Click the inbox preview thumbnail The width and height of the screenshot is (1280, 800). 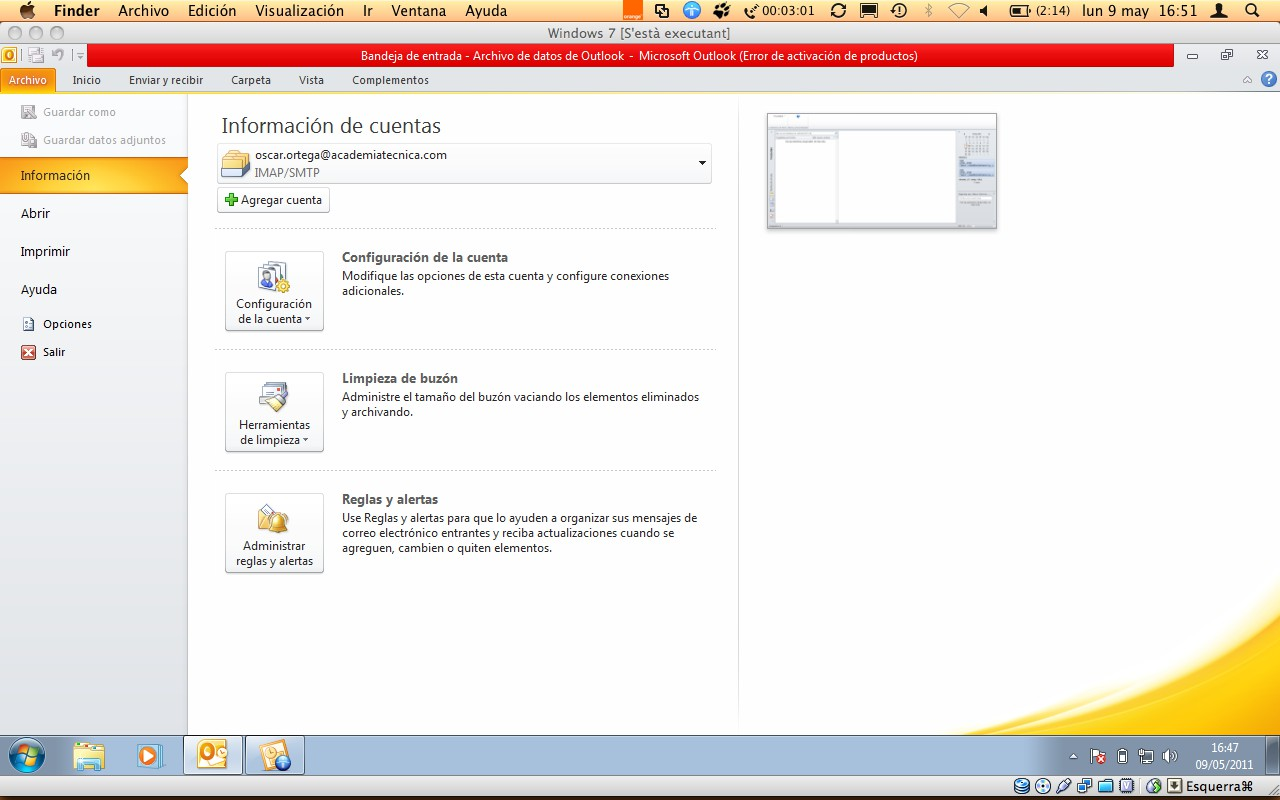[882, 171]
